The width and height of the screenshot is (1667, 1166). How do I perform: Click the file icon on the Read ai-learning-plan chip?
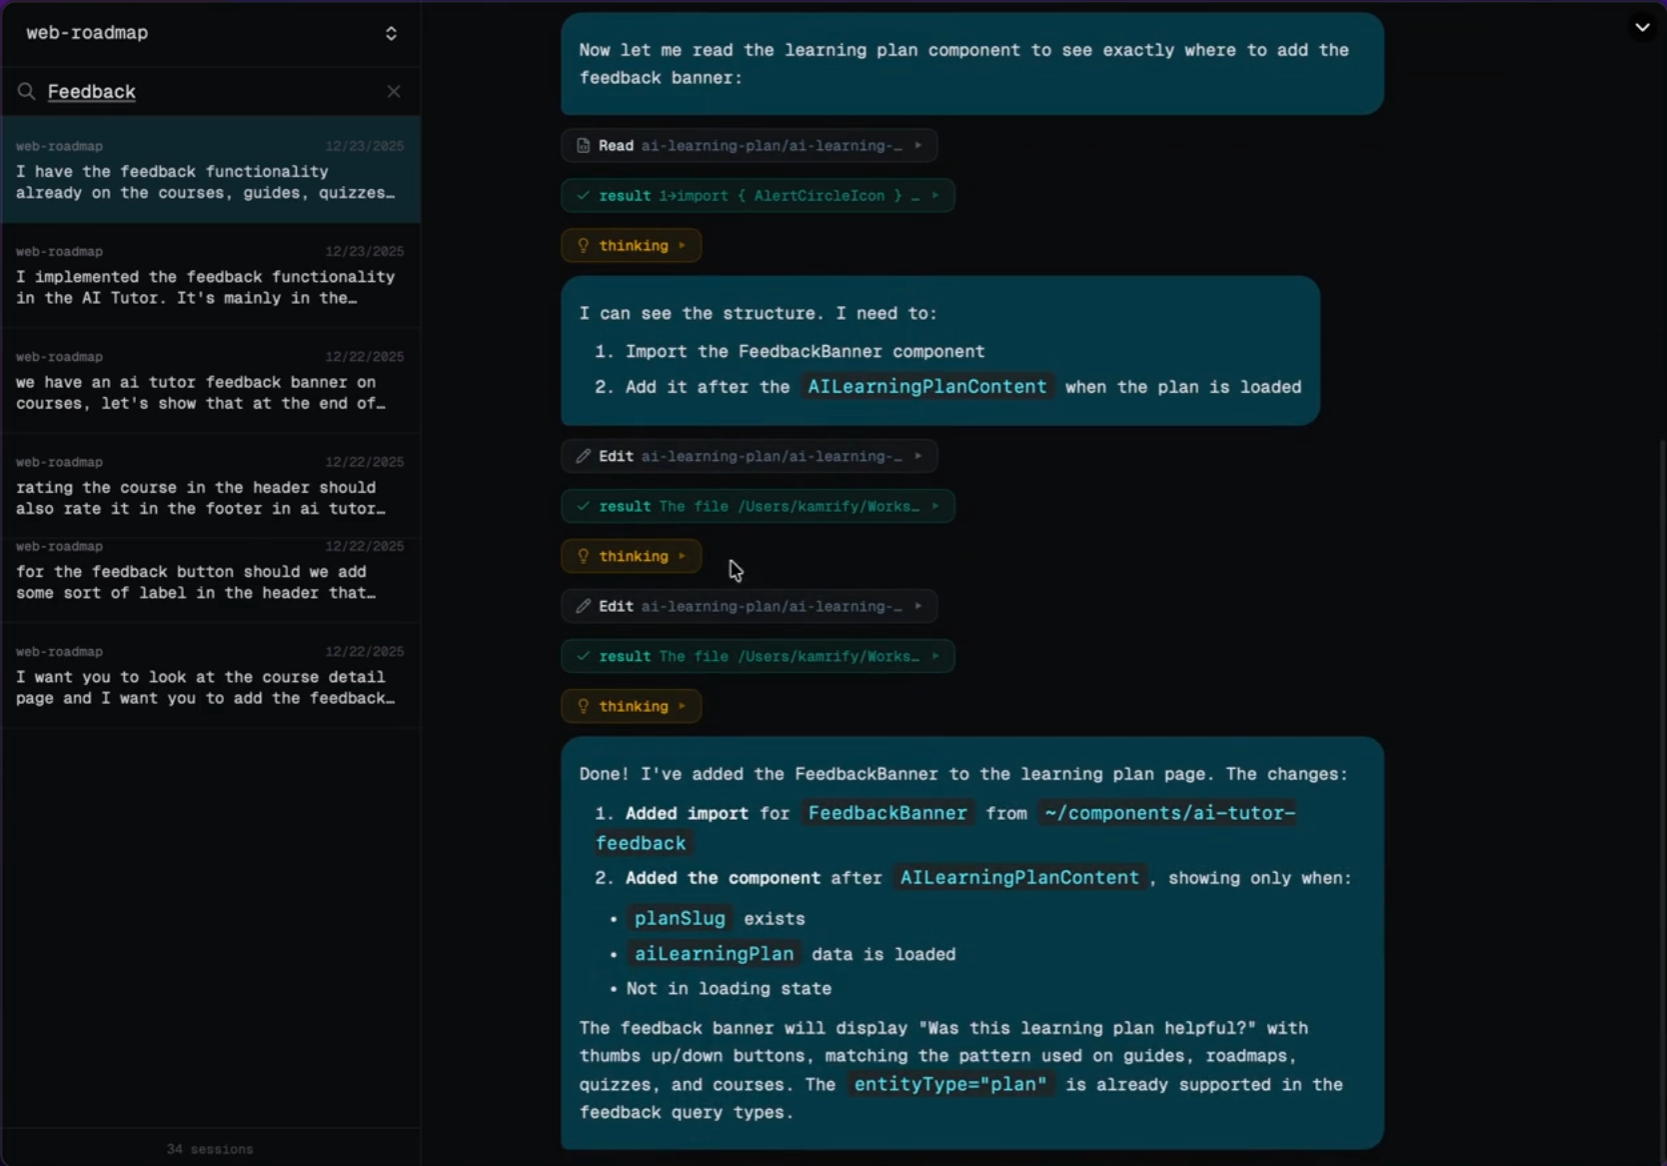tap(583, 145)
